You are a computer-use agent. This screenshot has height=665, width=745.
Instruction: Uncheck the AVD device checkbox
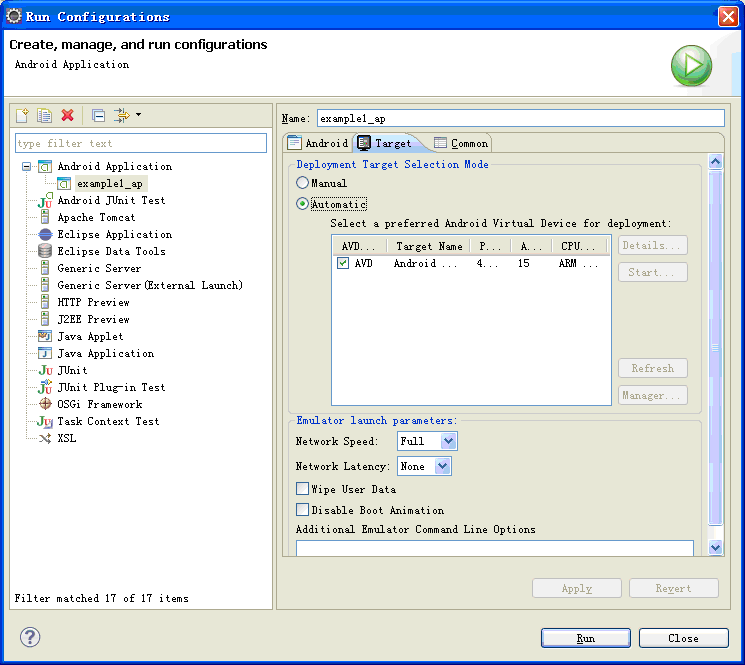[x=343, y=263]
